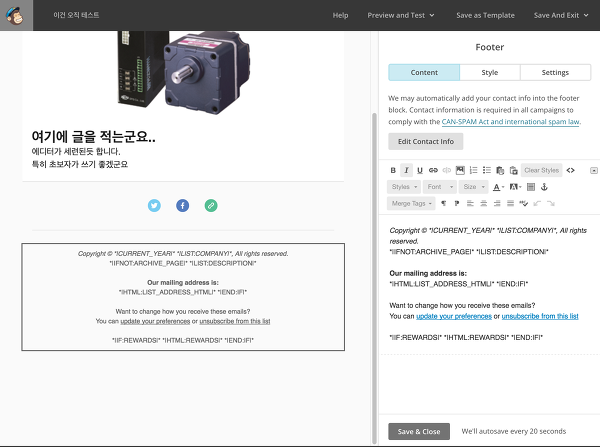The image size is (600, 447).
Task: Insert an image using the image icon
Action: pos(460,170)
